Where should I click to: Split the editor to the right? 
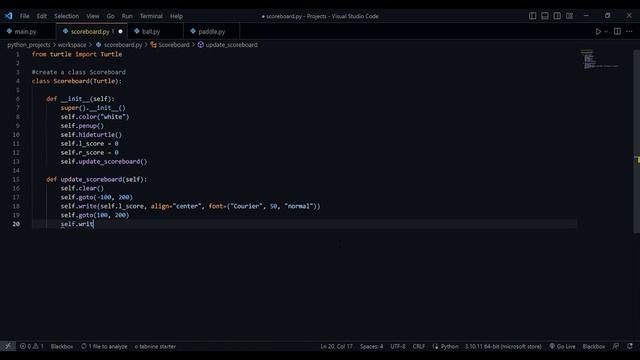coord(617,31)
